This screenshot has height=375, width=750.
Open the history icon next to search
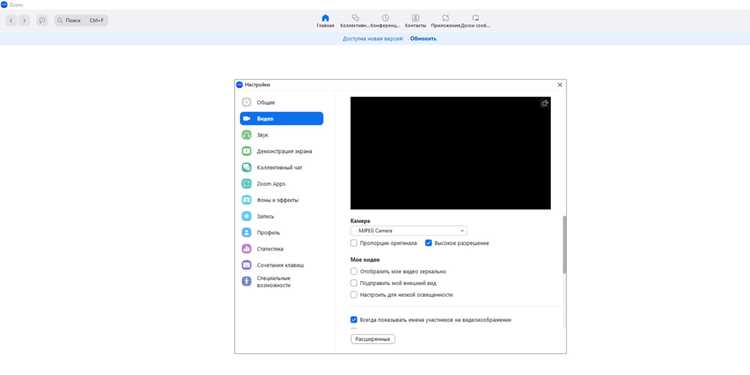click(x=42, y=21)
